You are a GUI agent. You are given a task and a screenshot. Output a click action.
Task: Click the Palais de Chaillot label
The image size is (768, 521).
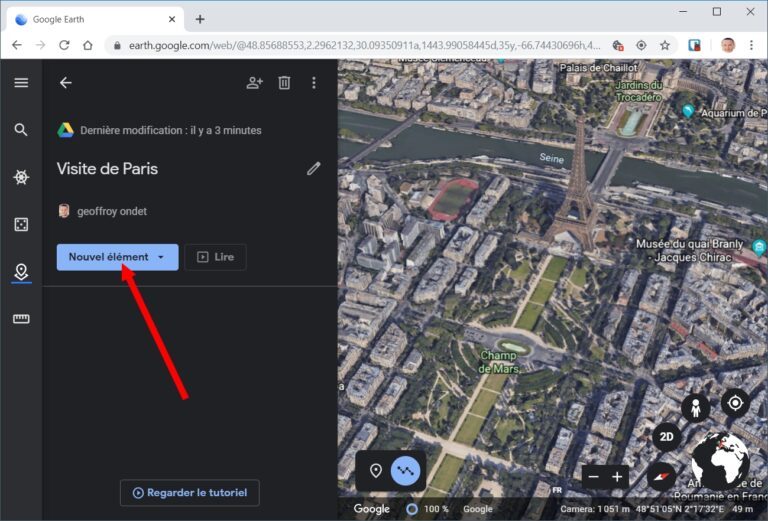coord(599,68)
